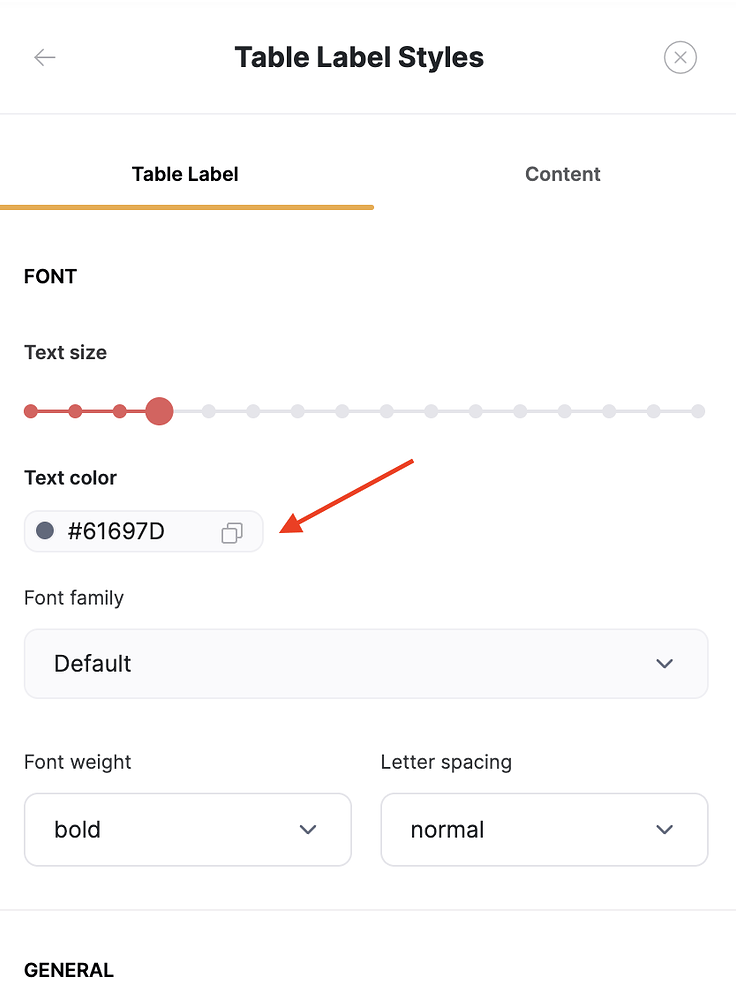736x1000 pixels.
Task: Pick the gray stop right after slider handle
Action: (x=209, y=411)
